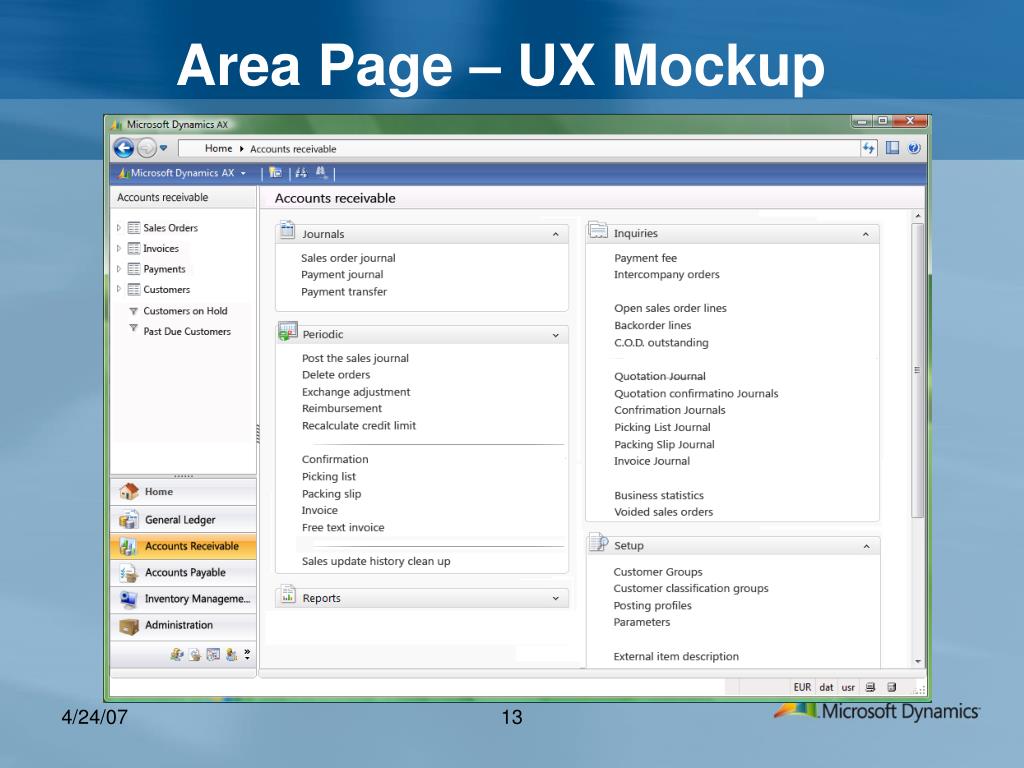Open the Help question mark icon
Image resolution: width=1024 pixels, height=768 pixels.
tap(914, 148)
